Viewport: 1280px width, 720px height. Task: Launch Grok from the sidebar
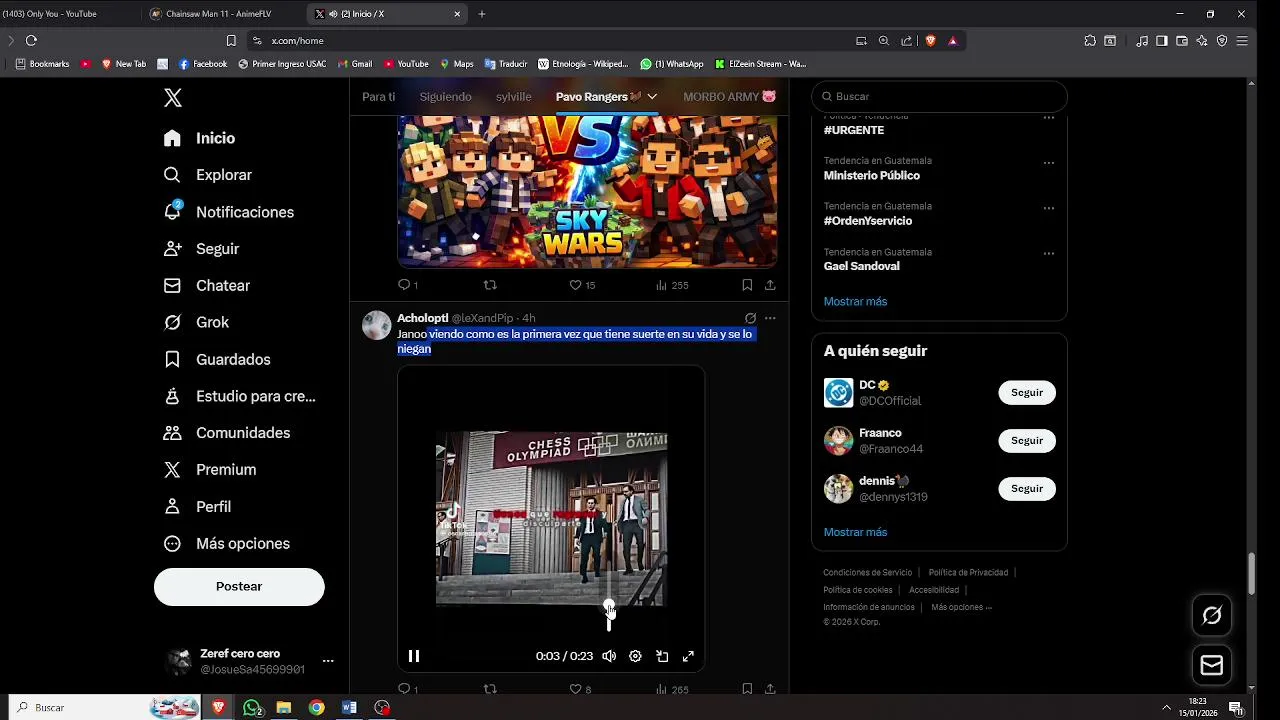point(196,322)
